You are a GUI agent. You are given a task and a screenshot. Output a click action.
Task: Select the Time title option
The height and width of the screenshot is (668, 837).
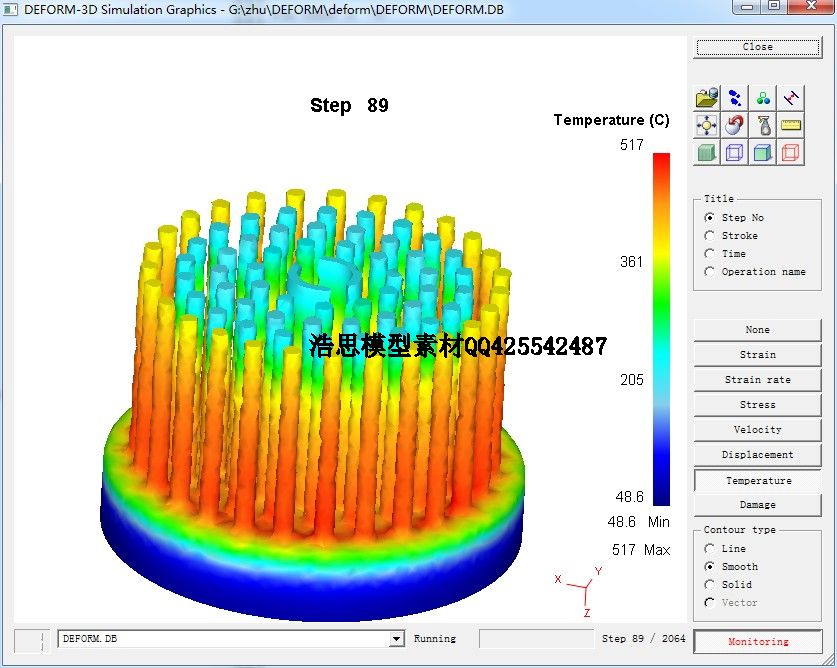coord(710,254)
